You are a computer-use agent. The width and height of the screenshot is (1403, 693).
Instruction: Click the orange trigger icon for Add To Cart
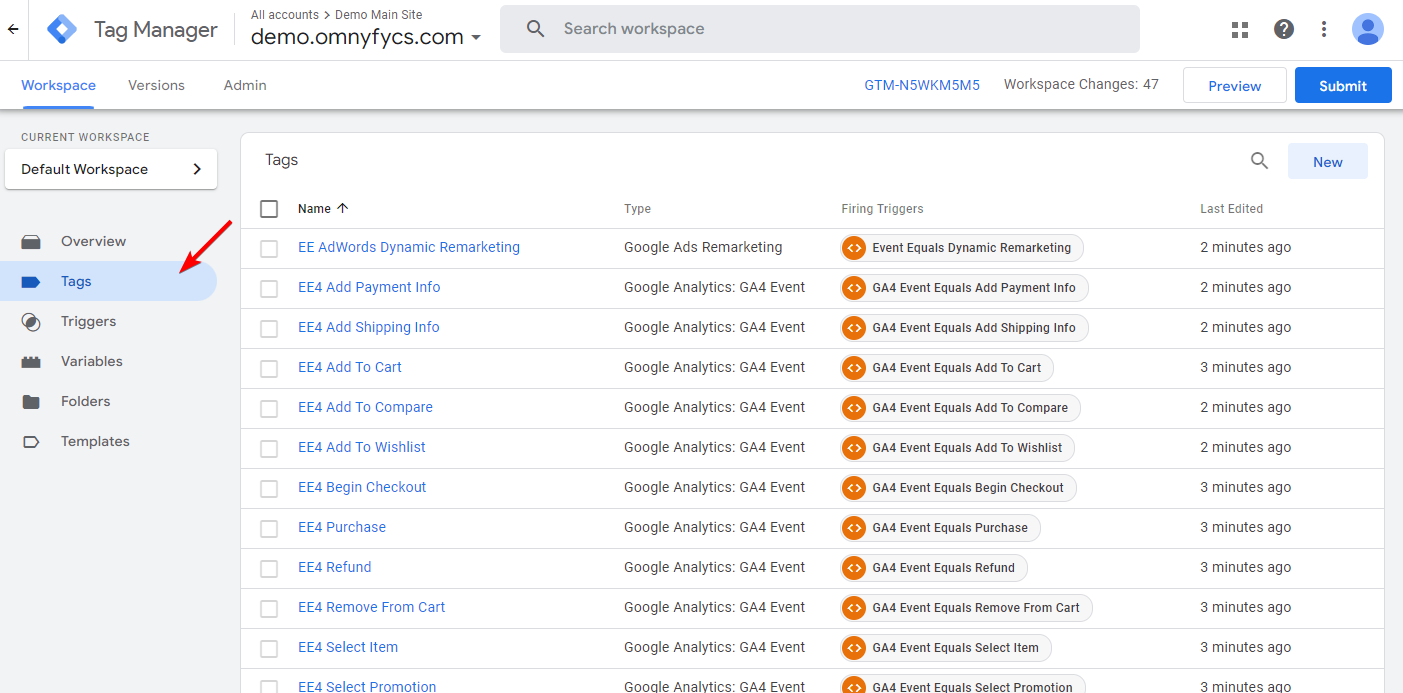click(853, 368)
